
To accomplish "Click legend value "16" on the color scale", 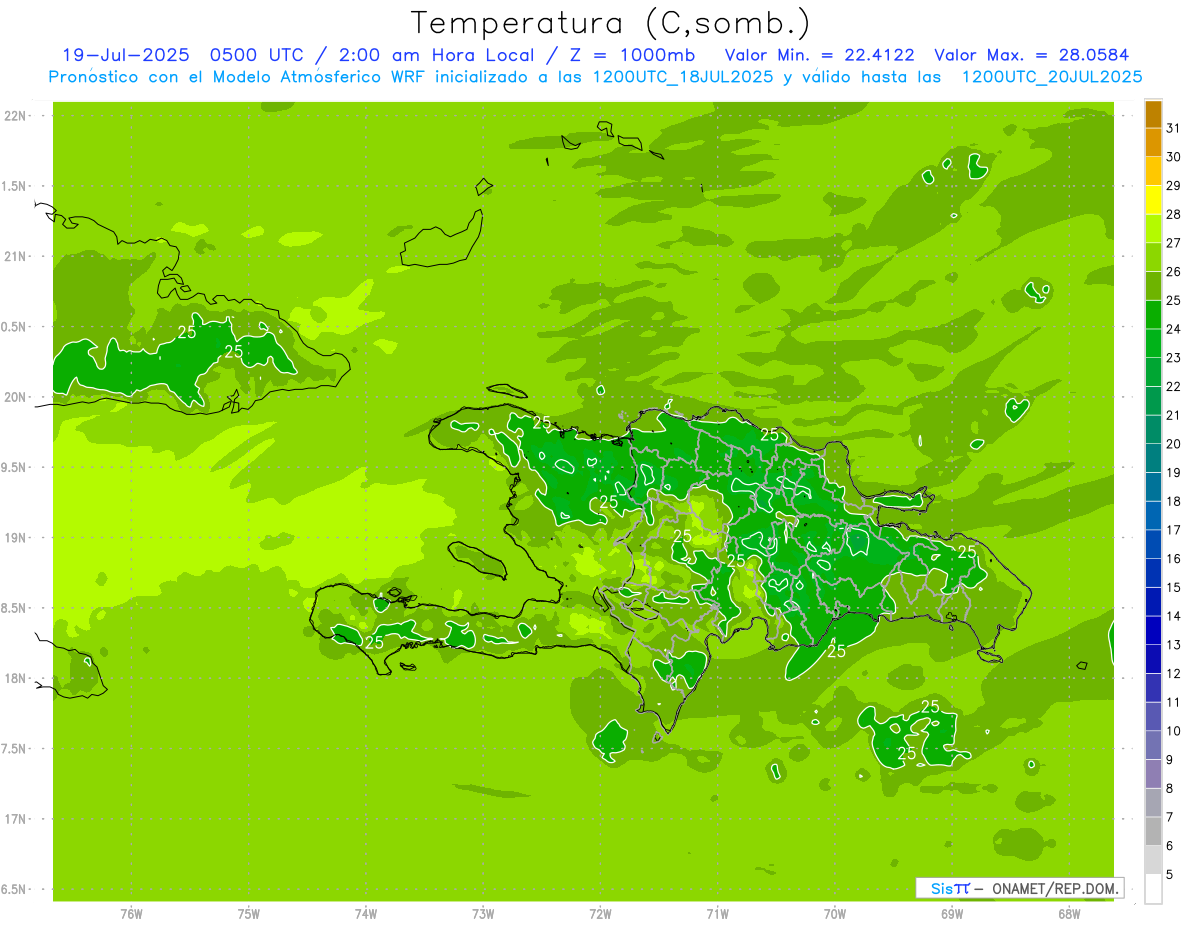I will tap(1173, 559).
